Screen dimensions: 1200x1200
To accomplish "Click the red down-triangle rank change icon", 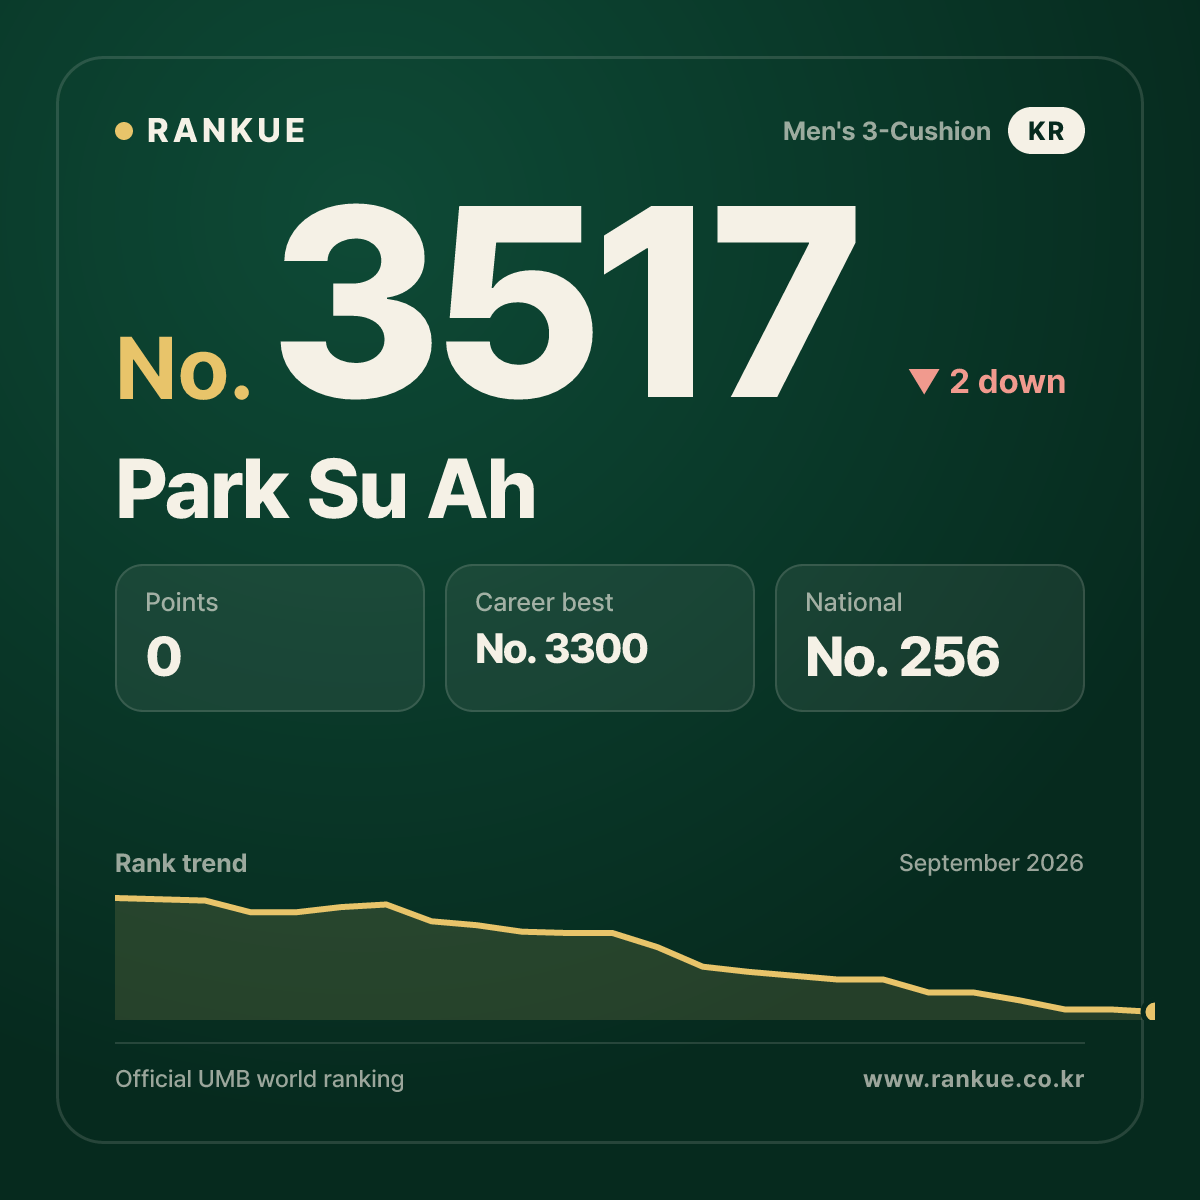I will (923, 381).
